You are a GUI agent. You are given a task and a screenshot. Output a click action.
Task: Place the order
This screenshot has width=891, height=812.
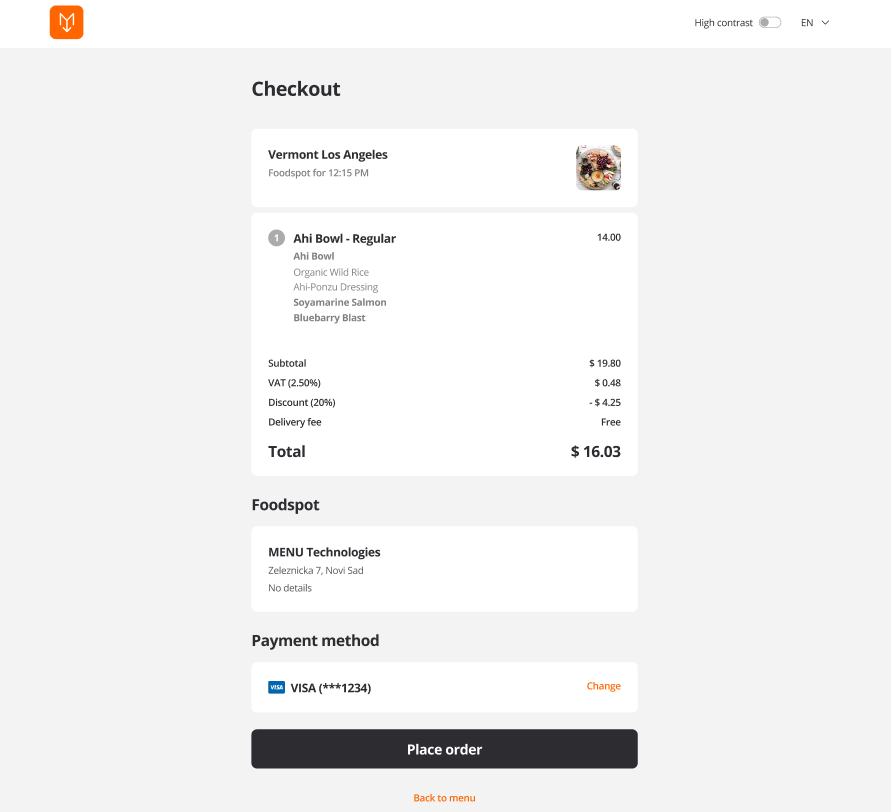(444, 749)
